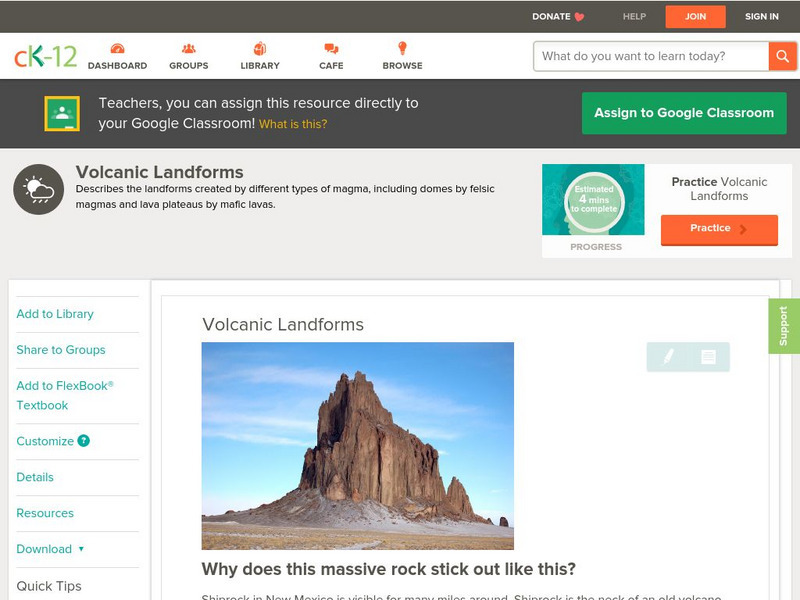
Task: Click the 'Quick Tips' sidebar text
Action: (49, 586)
